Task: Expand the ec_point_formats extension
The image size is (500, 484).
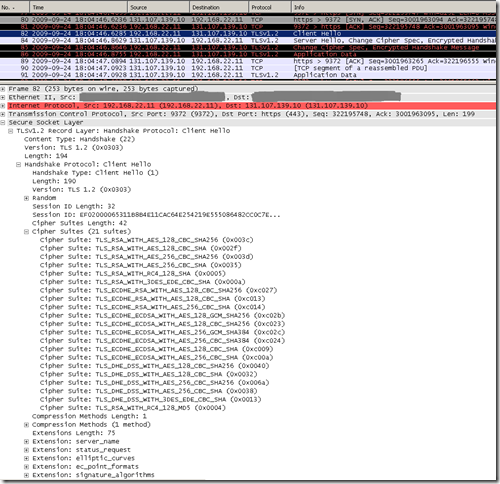Action: coord(27,467)
